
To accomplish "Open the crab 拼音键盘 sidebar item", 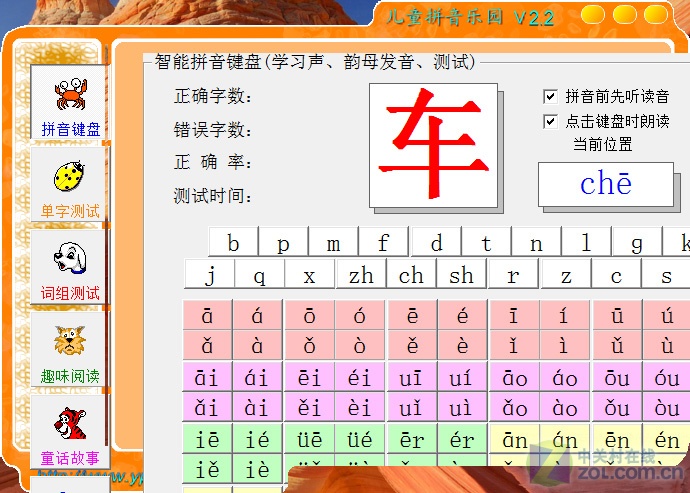I will click(x=68, y=102).
